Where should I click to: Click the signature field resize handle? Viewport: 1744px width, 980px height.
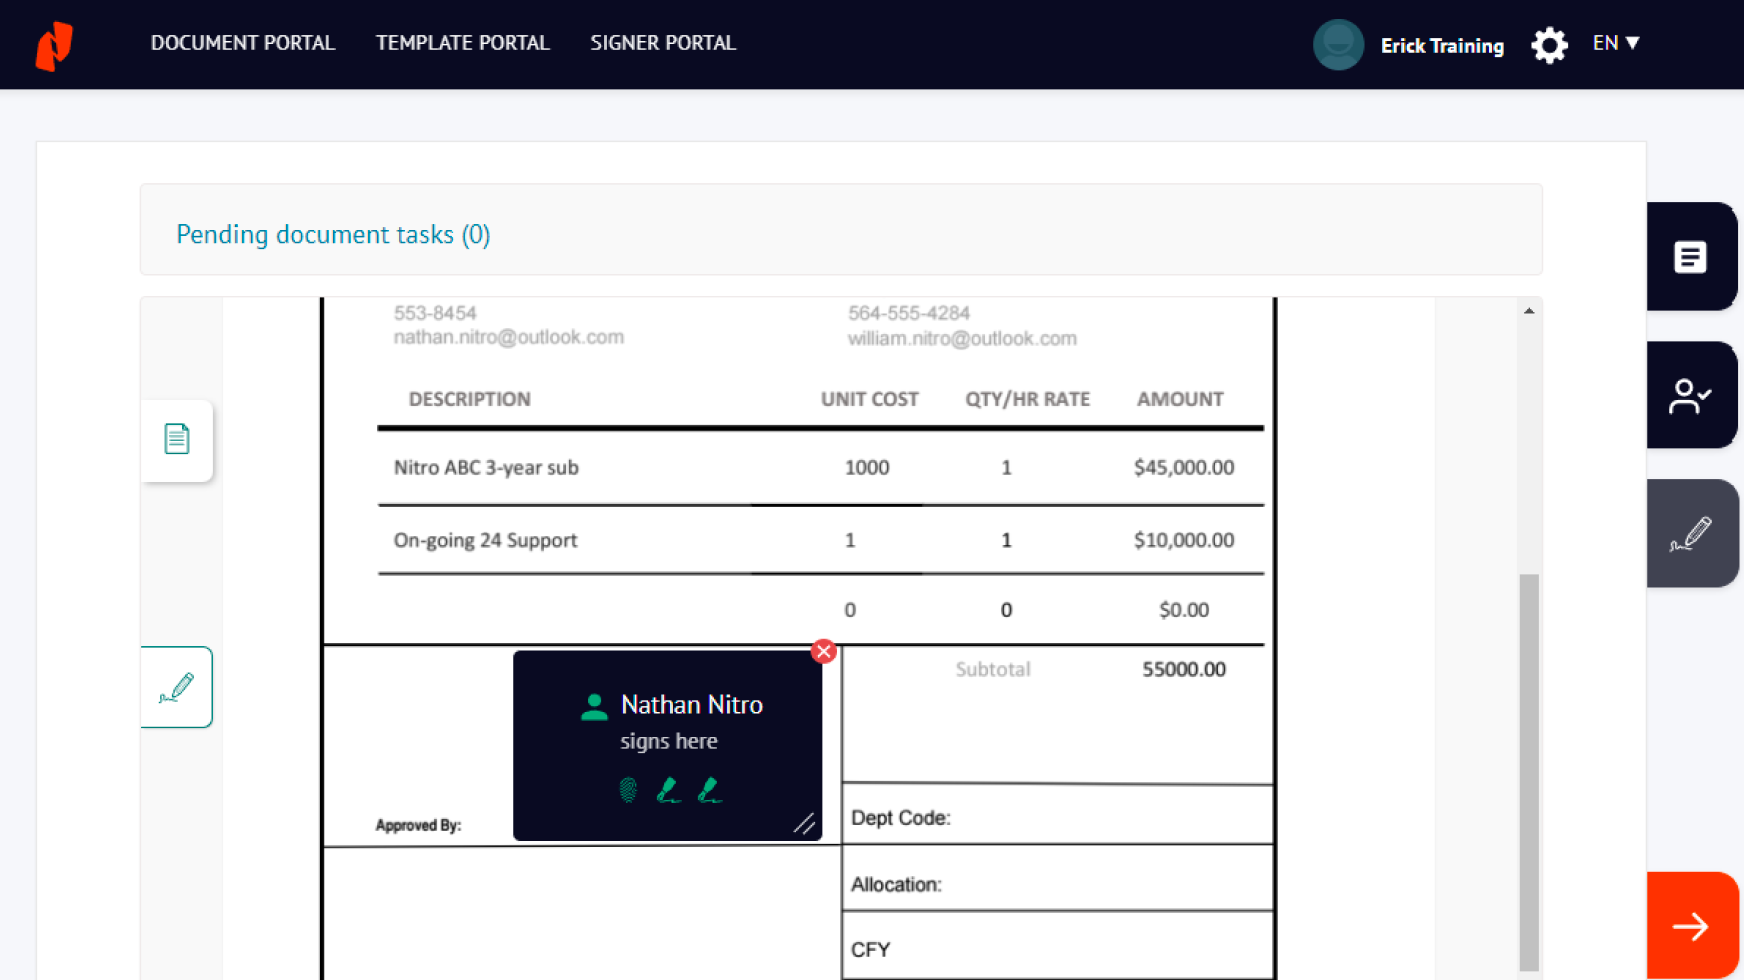pyautogui.click(x=804, y=823)
